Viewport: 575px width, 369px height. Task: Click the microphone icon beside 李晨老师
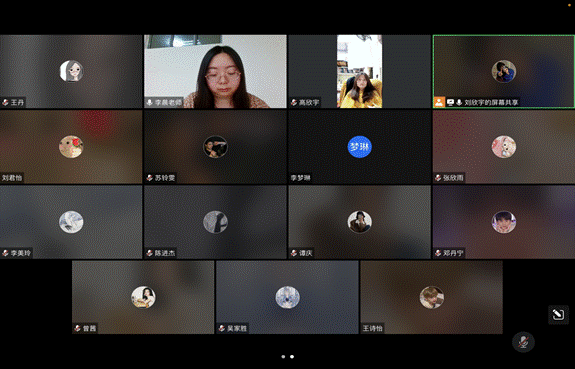[x=150, y=102]
